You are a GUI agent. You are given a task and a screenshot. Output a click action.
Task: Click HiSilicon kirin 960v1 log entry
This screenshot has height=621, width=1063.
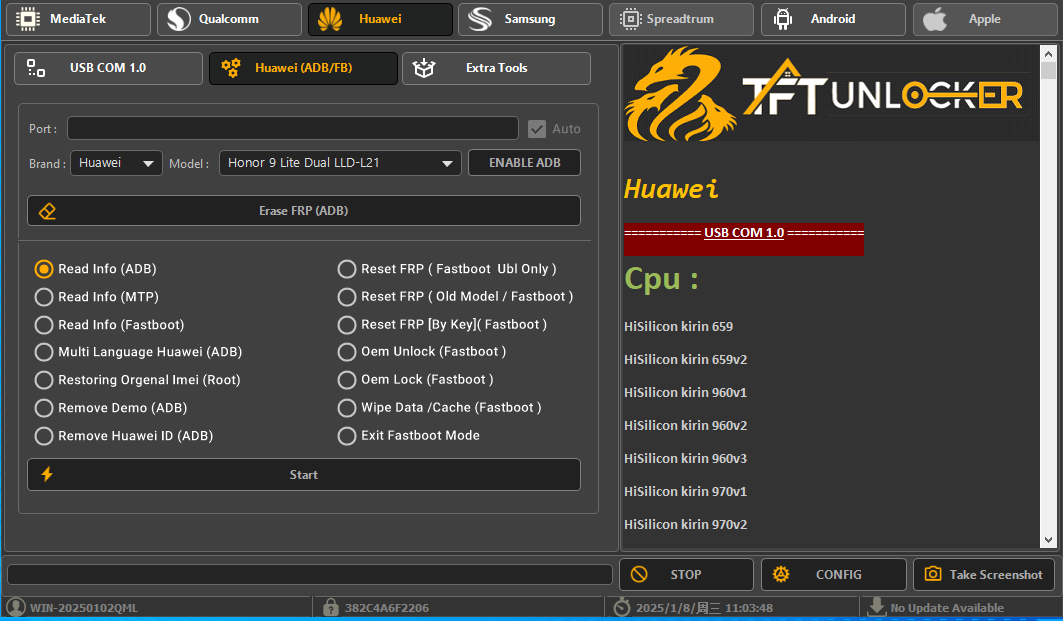click(685, 392)
